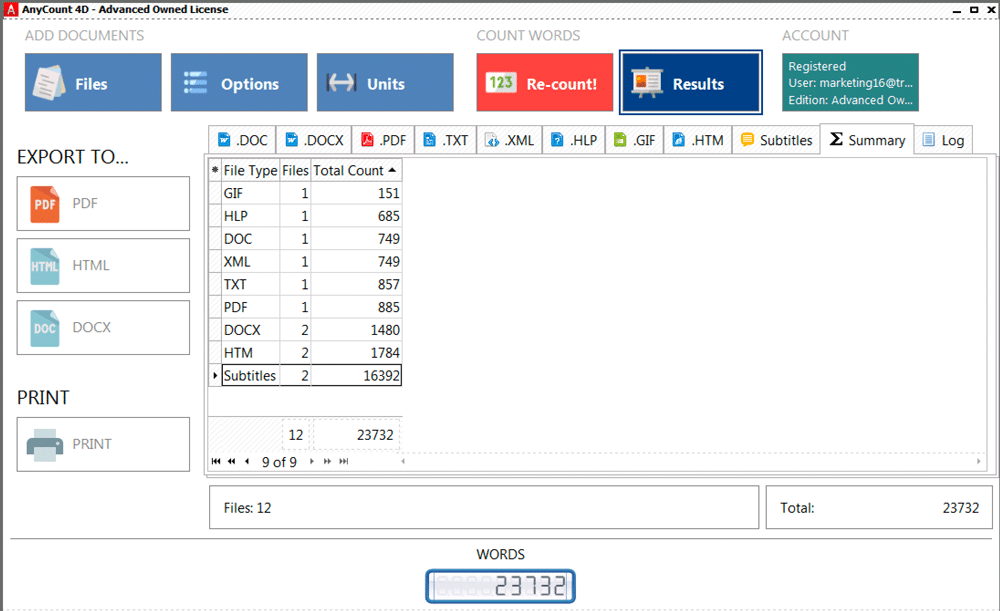Screen dimensions: 1000x611
Task: Select the HTM row
Action: [305, 353]
